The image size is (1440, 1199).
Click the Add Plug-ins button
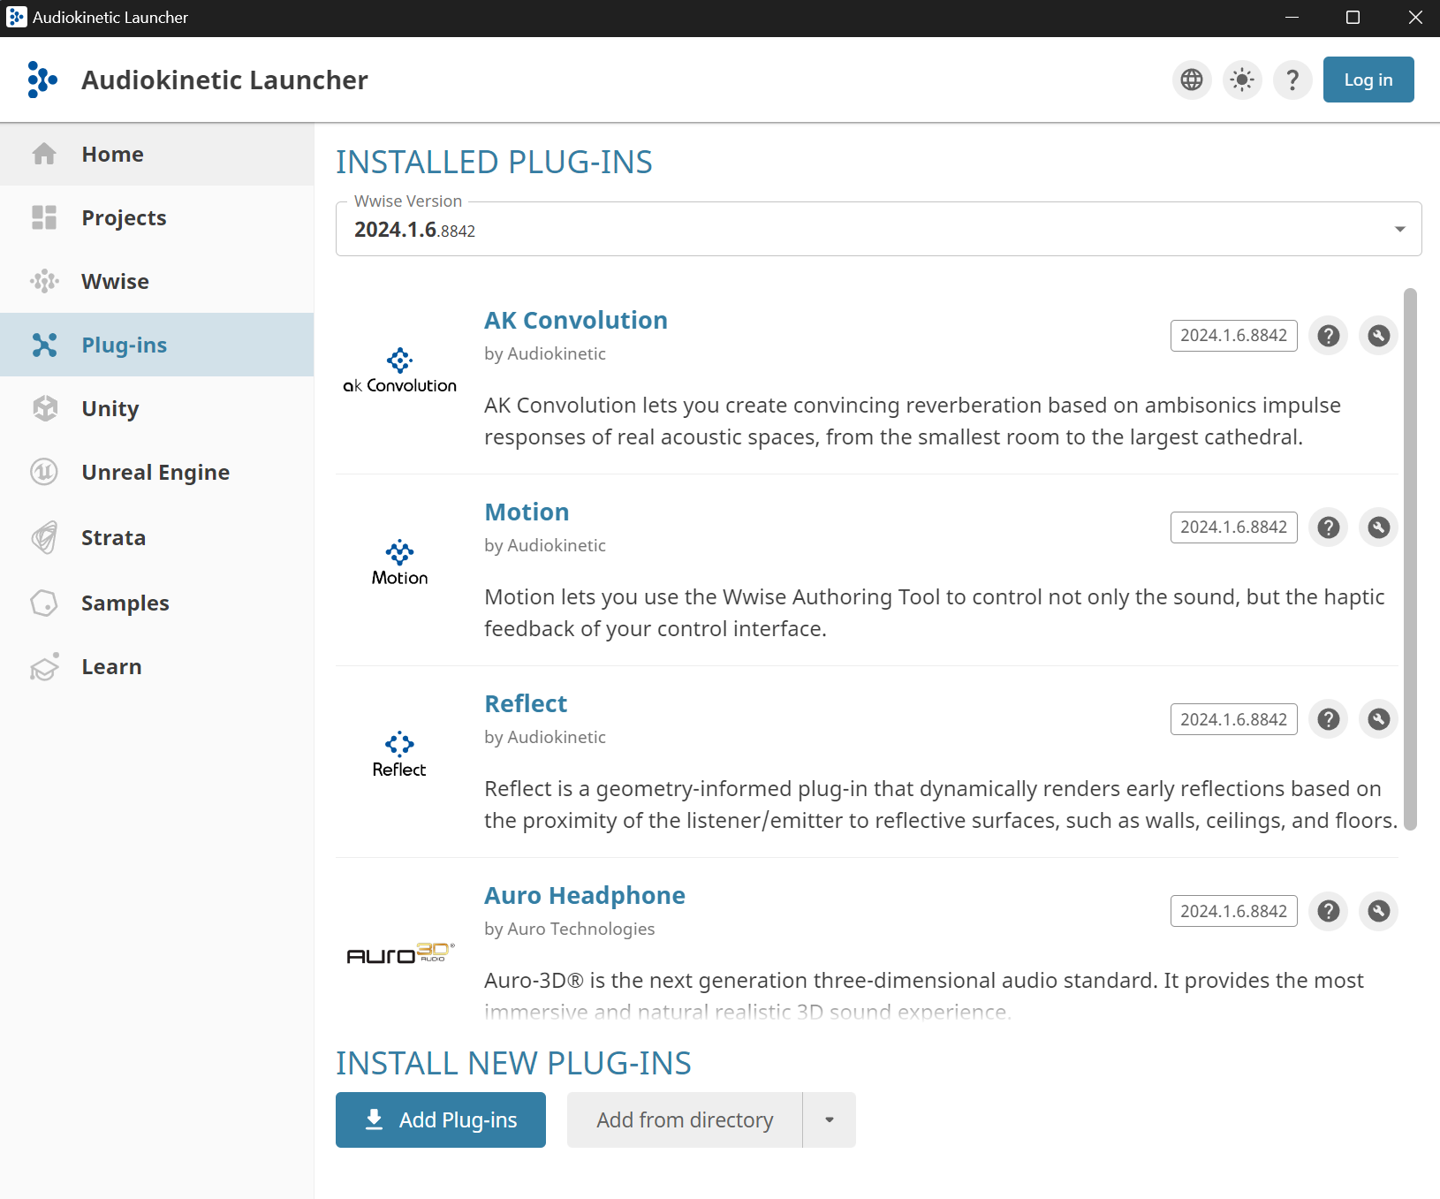pyautogui.click(x=440, y=1119)
